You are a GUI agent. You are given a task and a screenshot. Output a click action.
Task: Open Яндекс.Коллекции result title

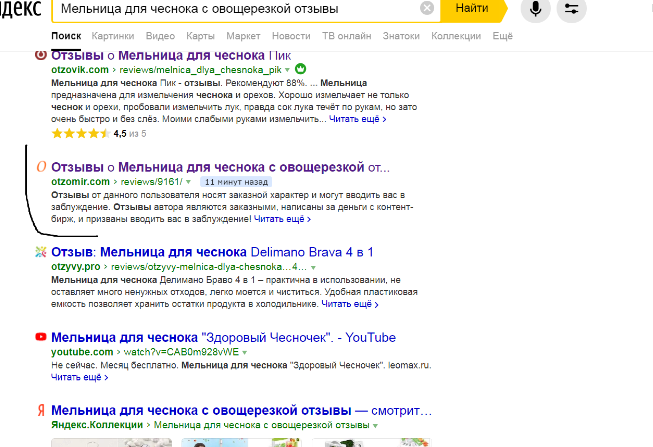(x=242, y=410)
